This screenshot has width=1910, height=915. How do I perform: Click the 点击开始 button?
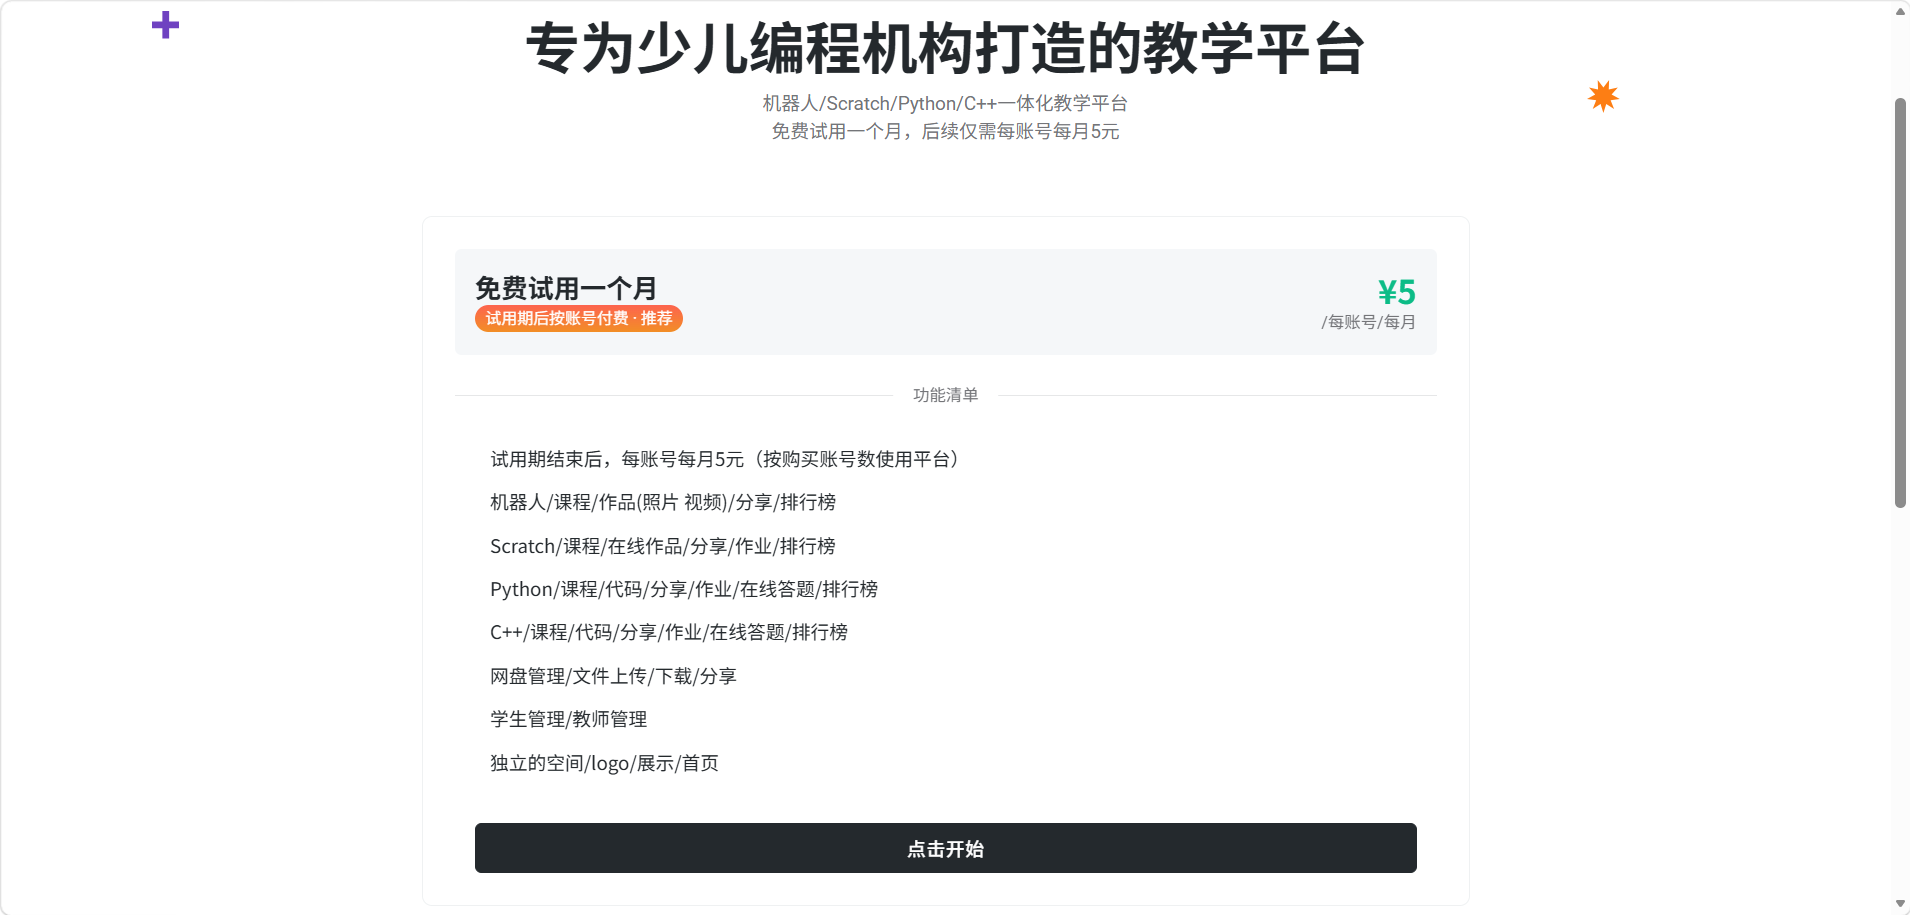tap(945, 848)
